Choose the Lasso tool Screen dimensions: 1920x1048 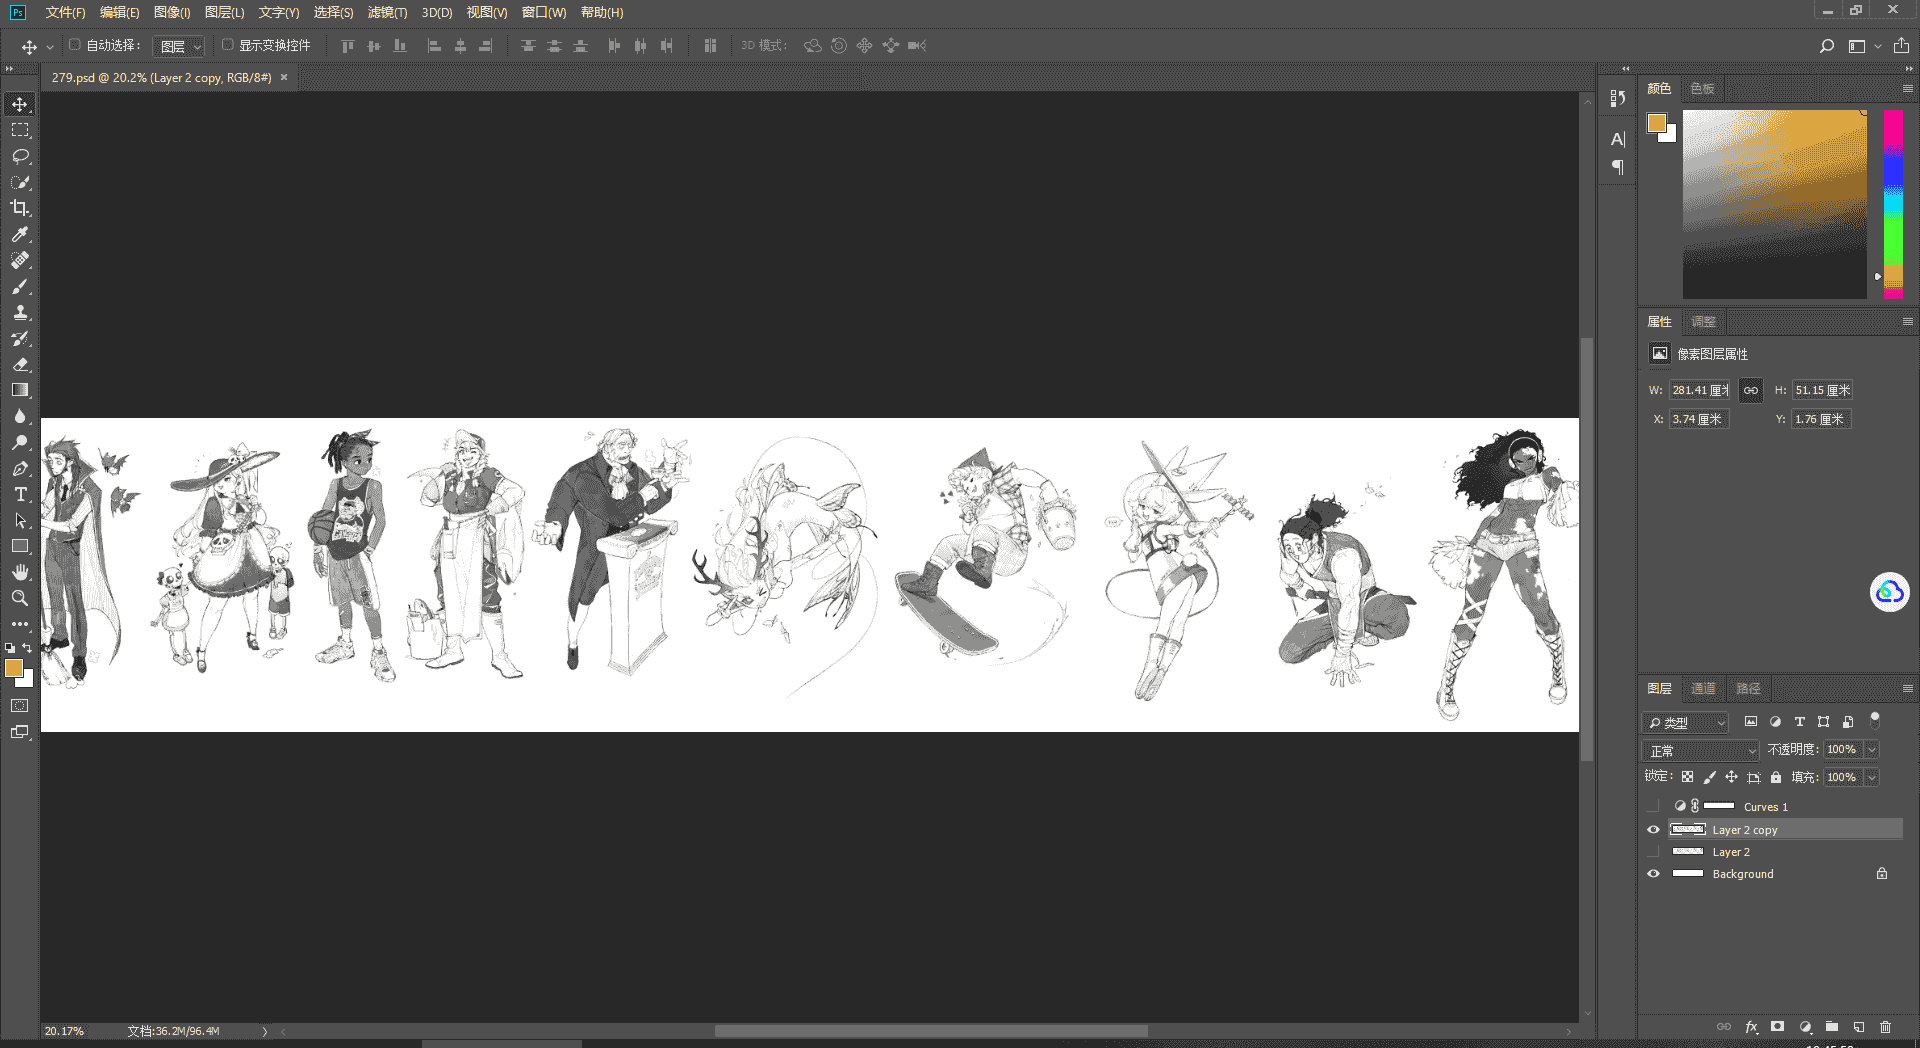[20, 157]
